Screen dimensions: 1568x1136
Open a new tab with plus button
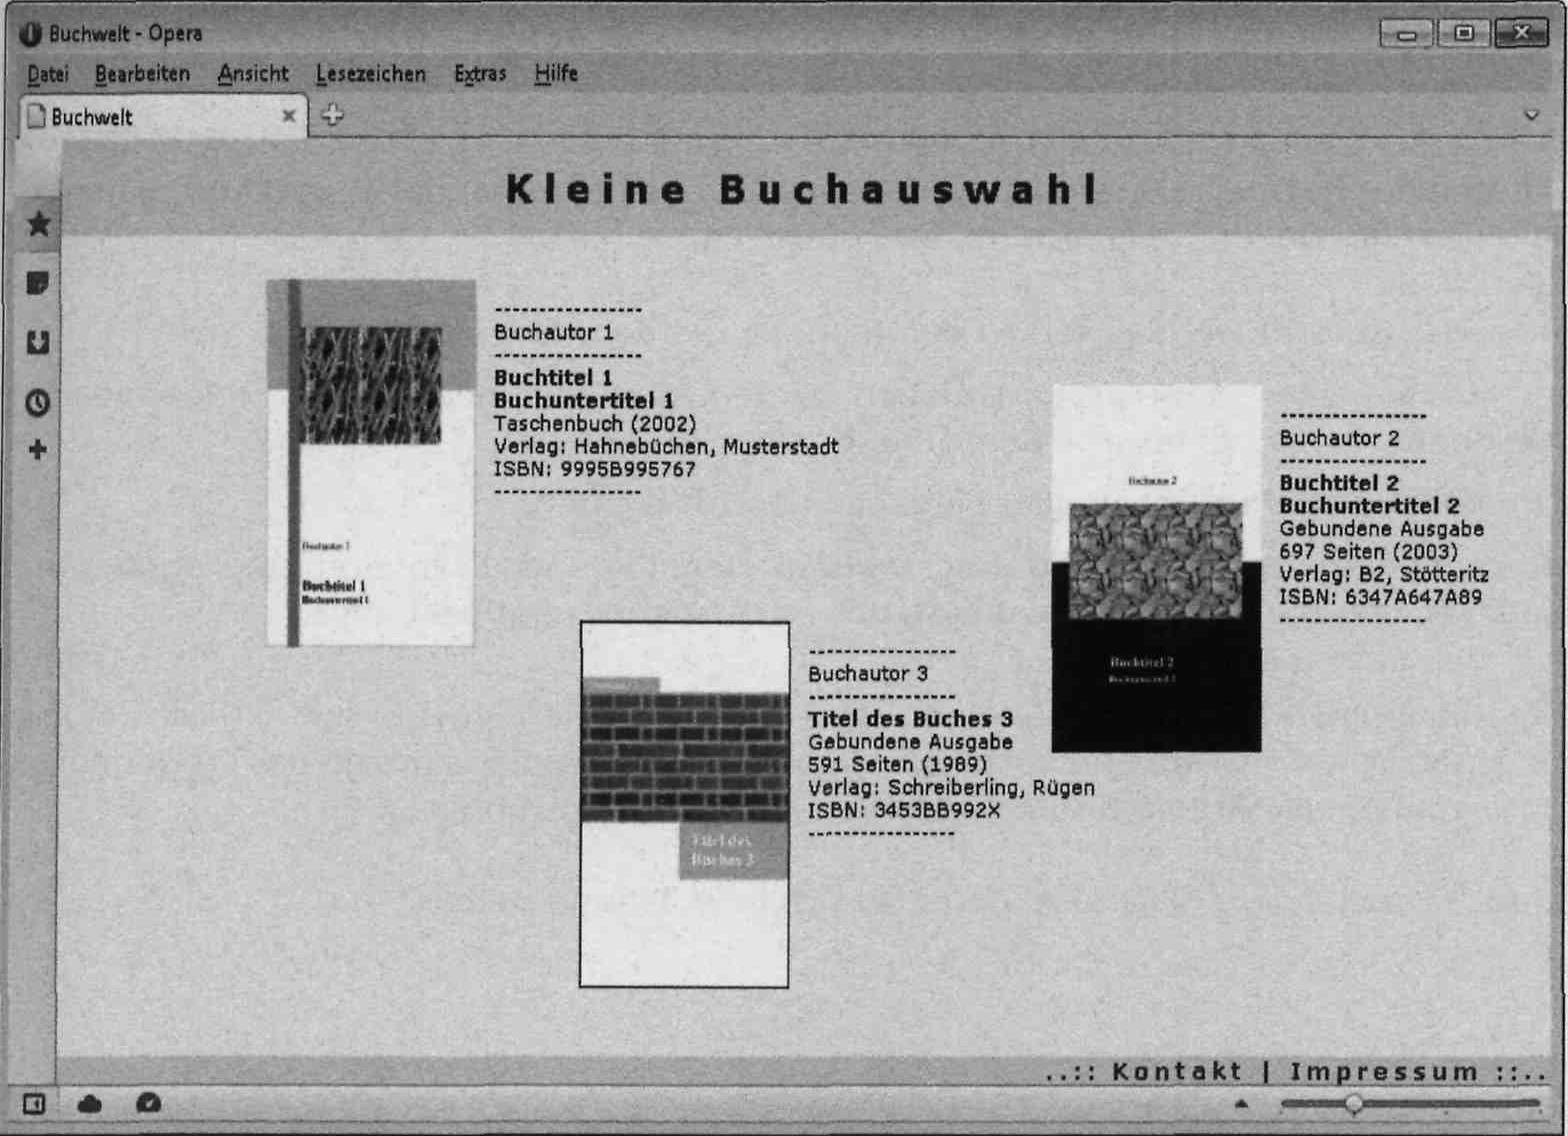332,116
